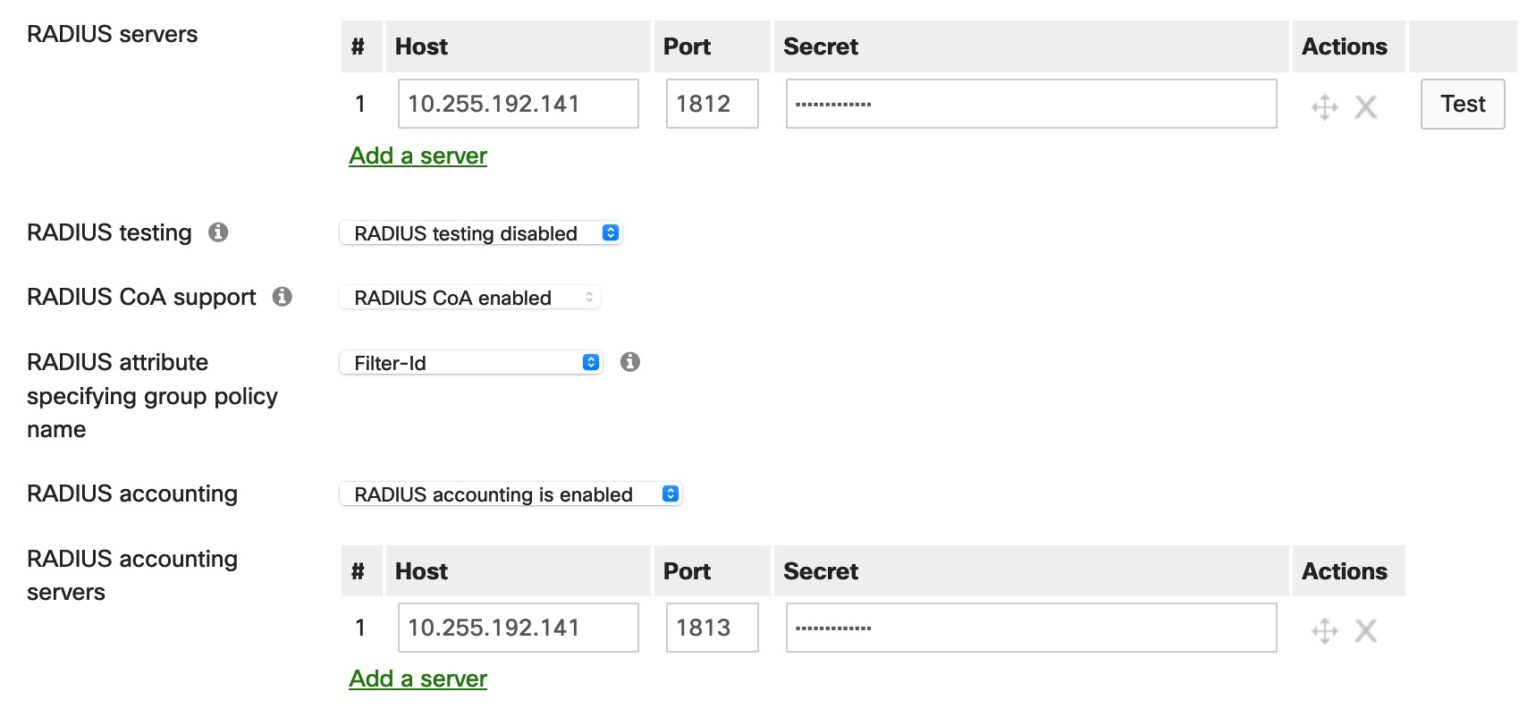This screenshot has width=1536, height=717.
Task: Click the move handle for accounting server 1
Action: tap(1324, 631)
